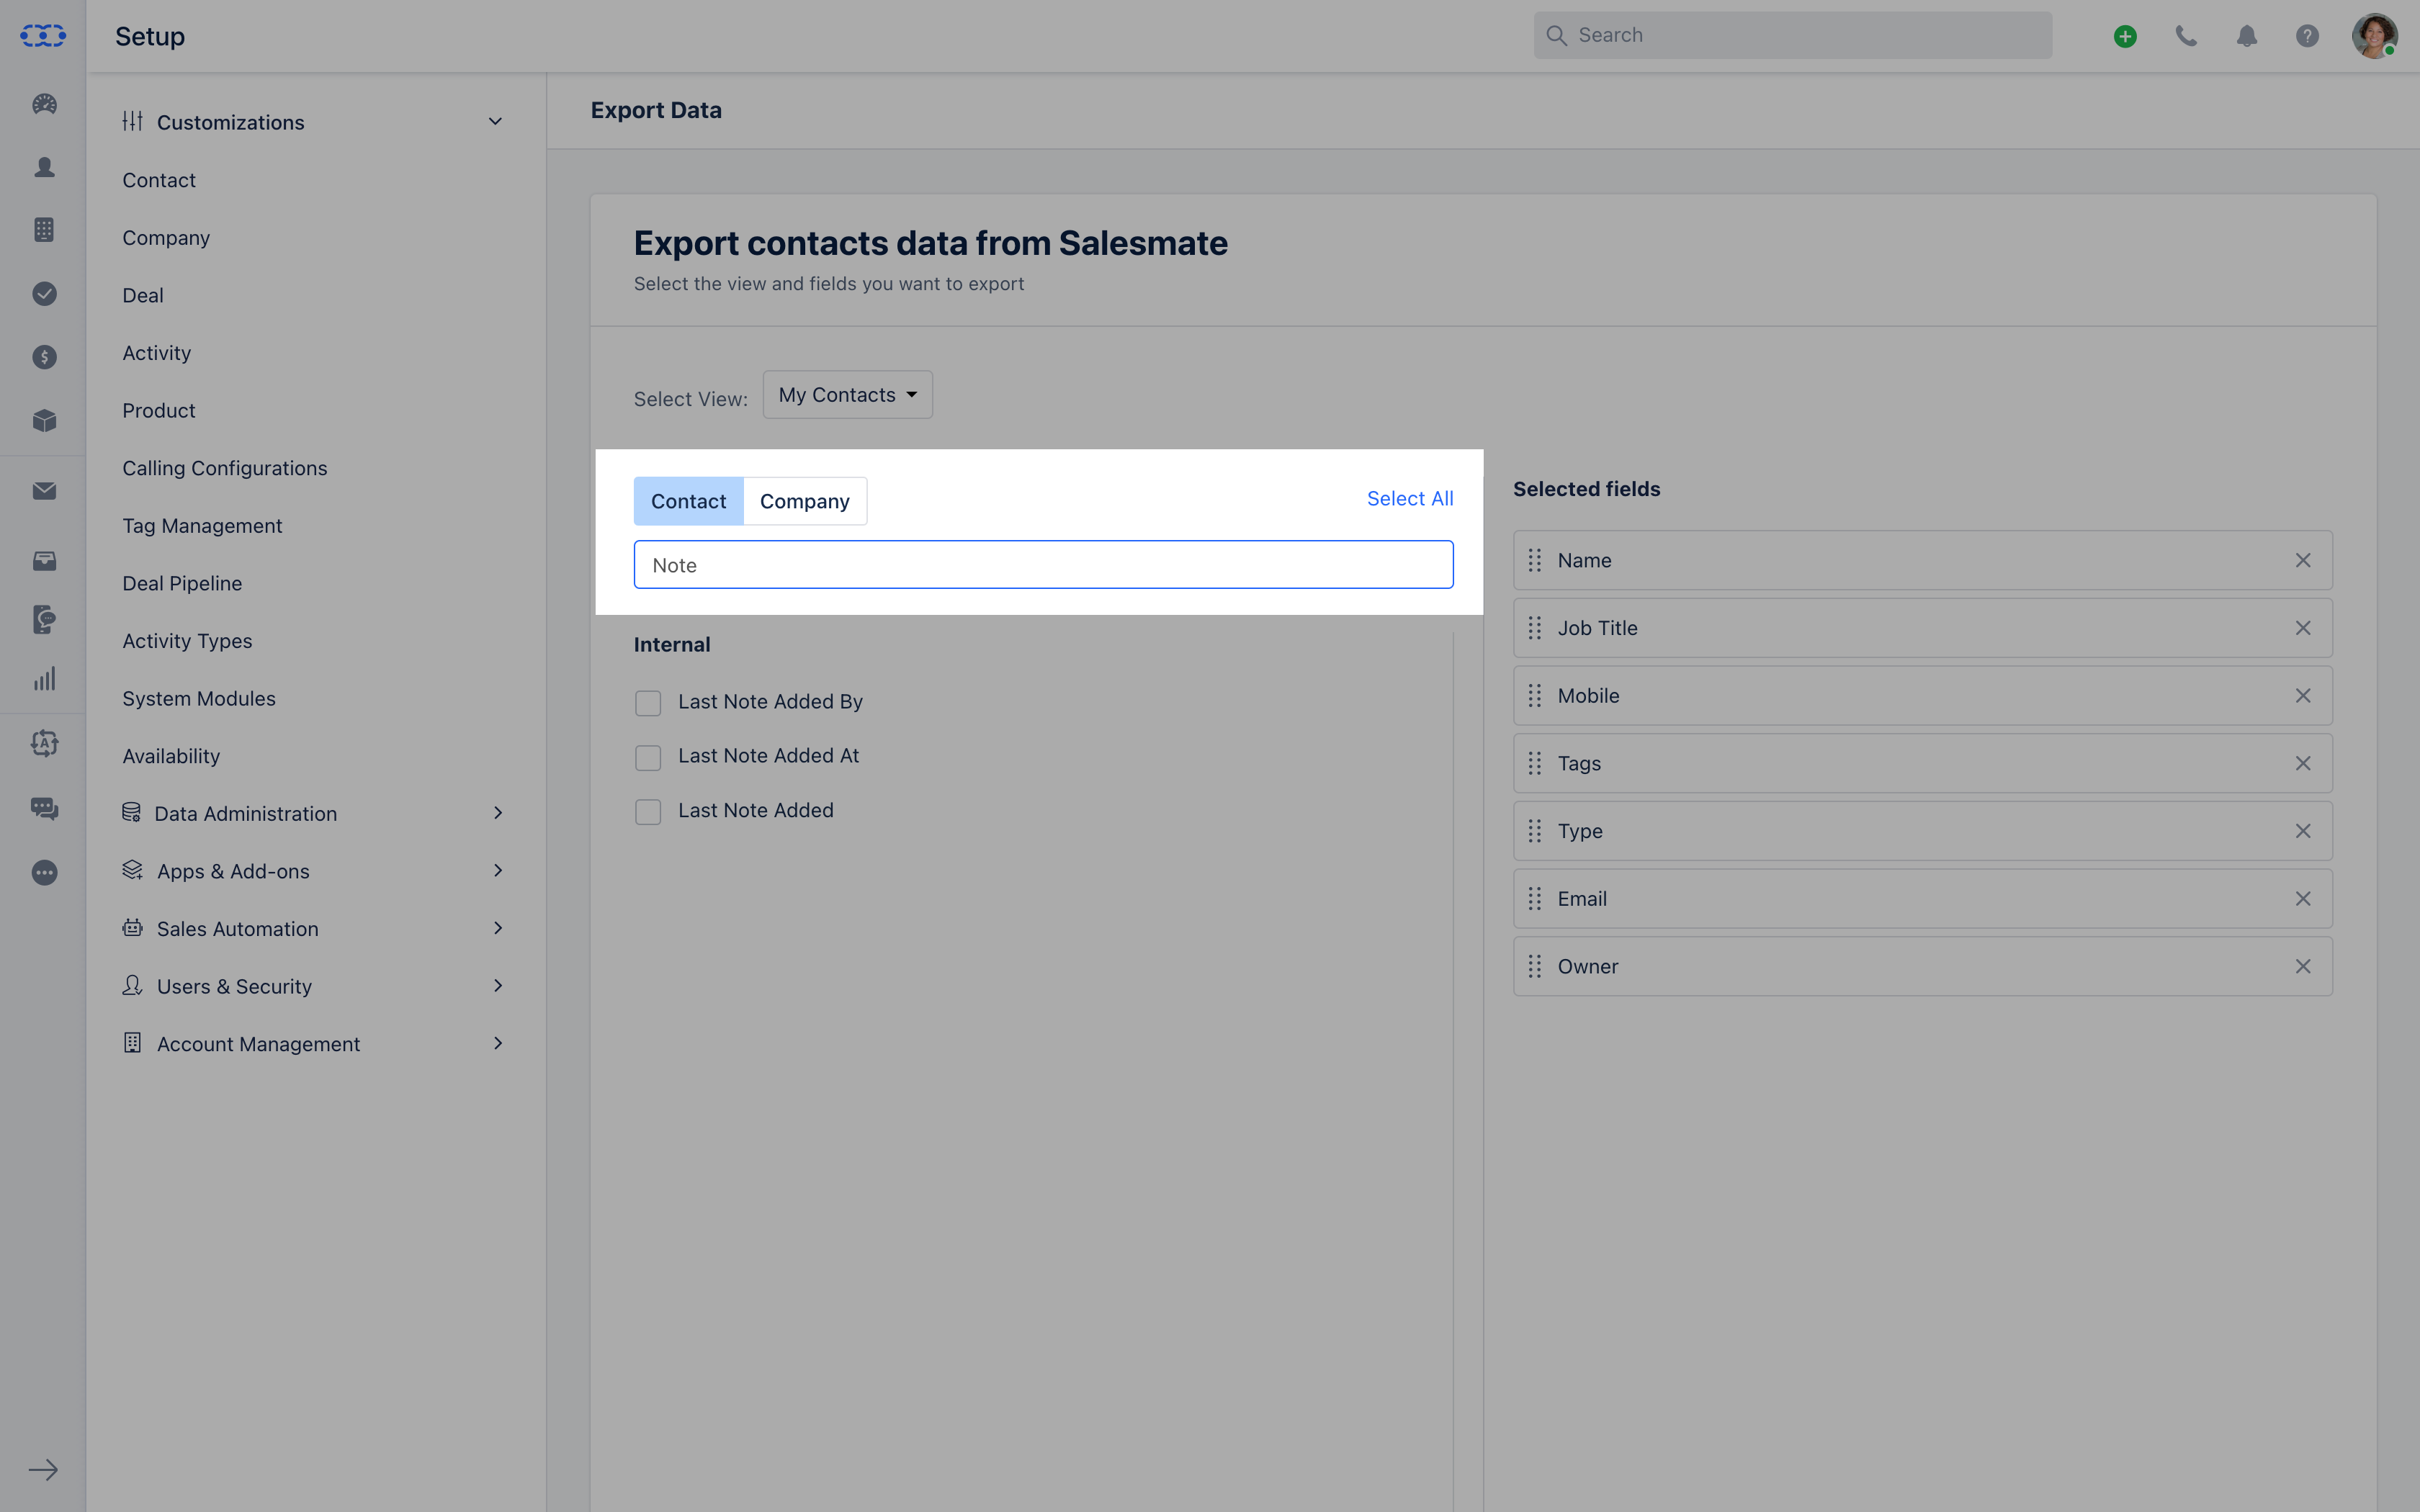Remove Name from selected fields

[2303, 560]
